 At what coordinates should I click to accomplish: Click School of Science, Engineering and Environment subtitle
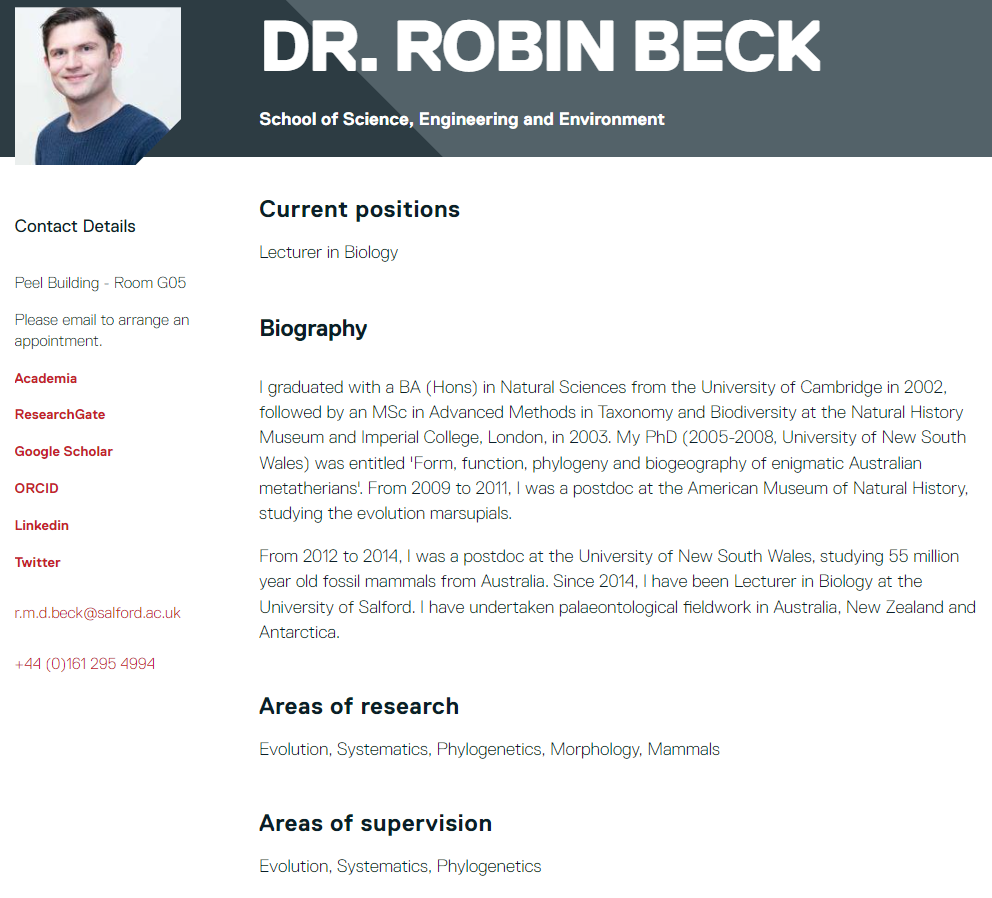pos(462,119)
